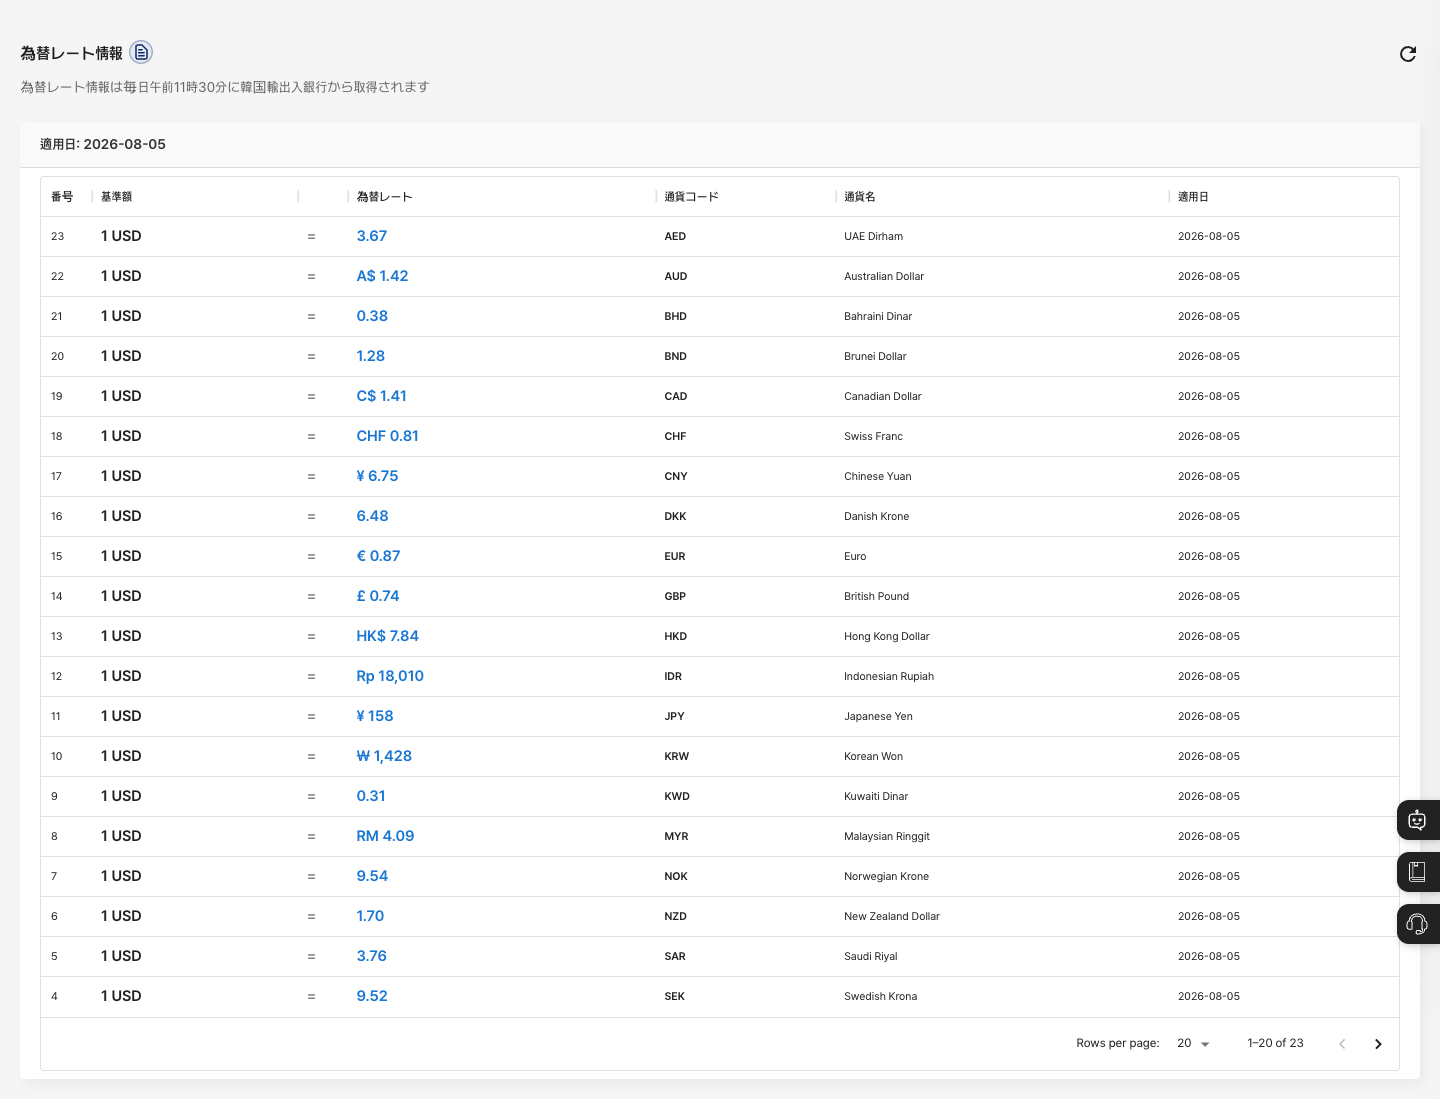
Task: Open the guide book side button
Action: 1417,872
